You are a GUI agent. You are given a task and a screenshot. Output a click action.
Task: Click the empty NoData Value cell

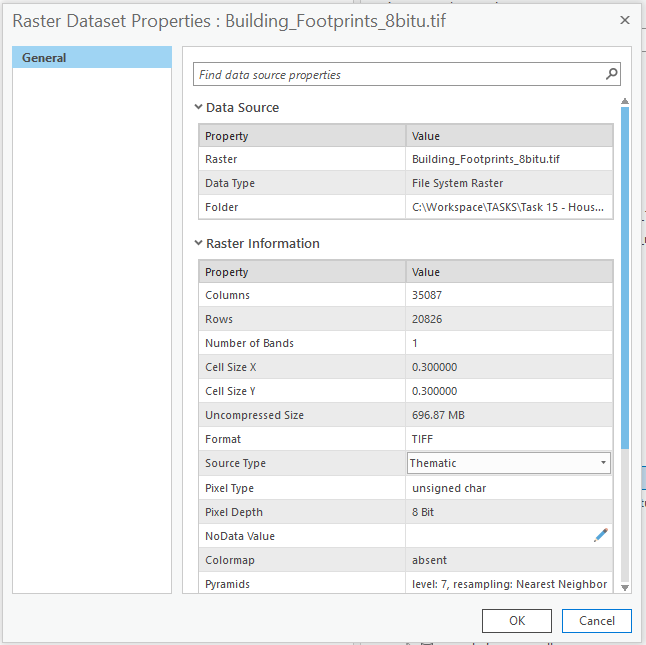(x=497, y=536)
